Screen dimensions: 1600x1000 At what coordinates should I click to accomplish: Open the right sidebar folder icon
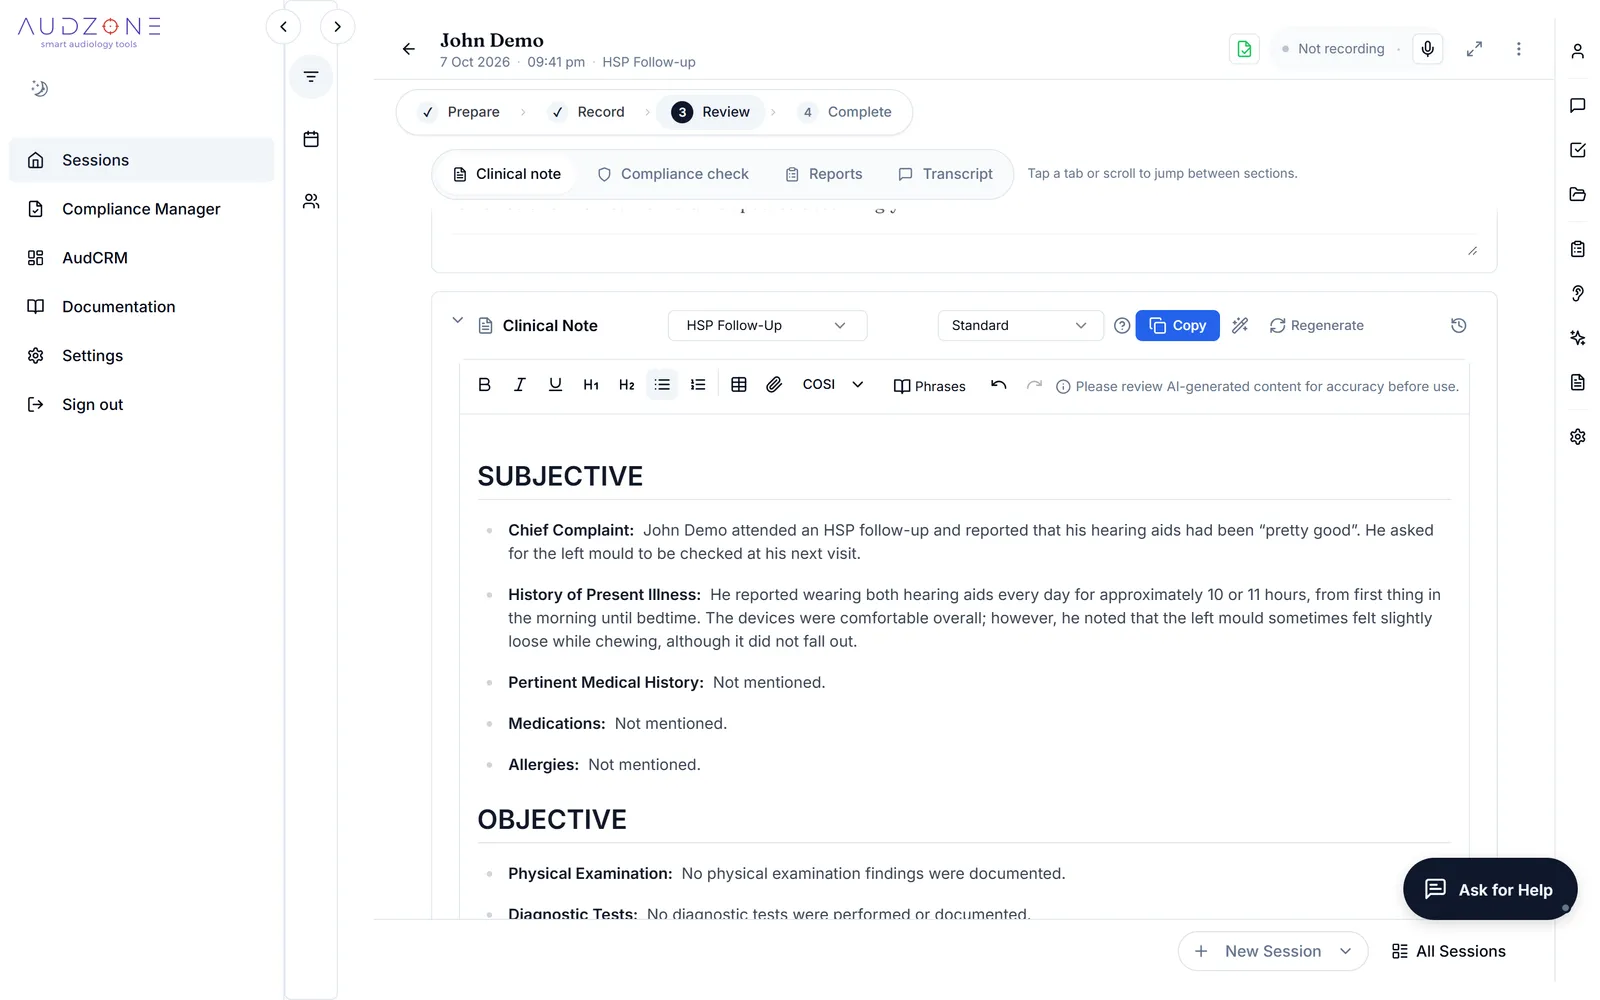(x=1577, y=194)
